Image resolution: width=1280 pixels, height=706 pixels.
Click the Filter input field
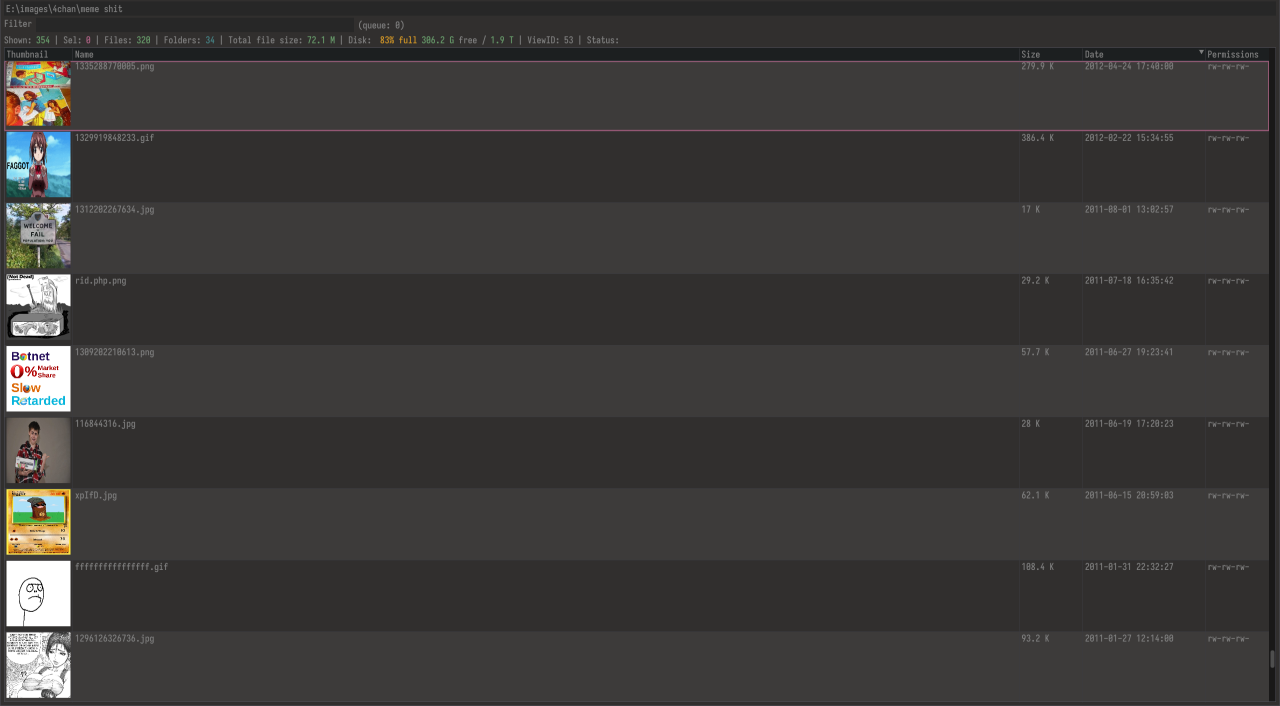pos(196,24)
